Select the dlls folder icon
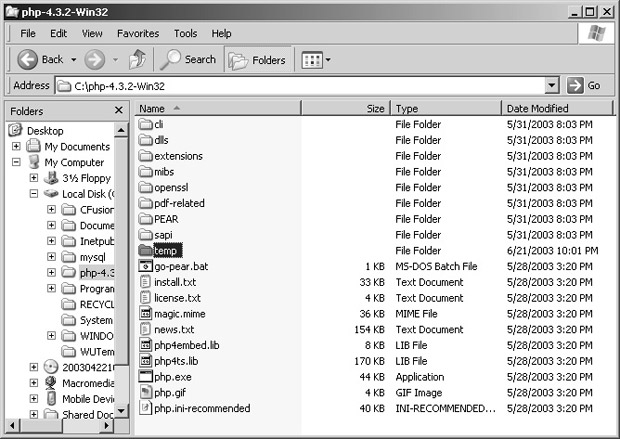The image size is (620, 439). tap(146, 140)
